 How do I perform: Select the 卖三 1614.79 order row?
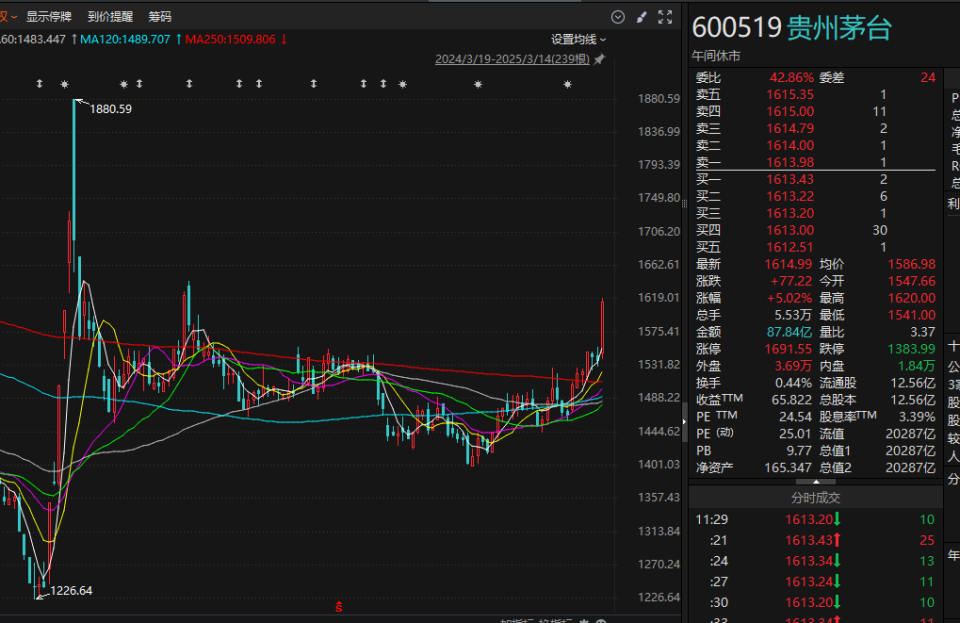coord(816,129)
